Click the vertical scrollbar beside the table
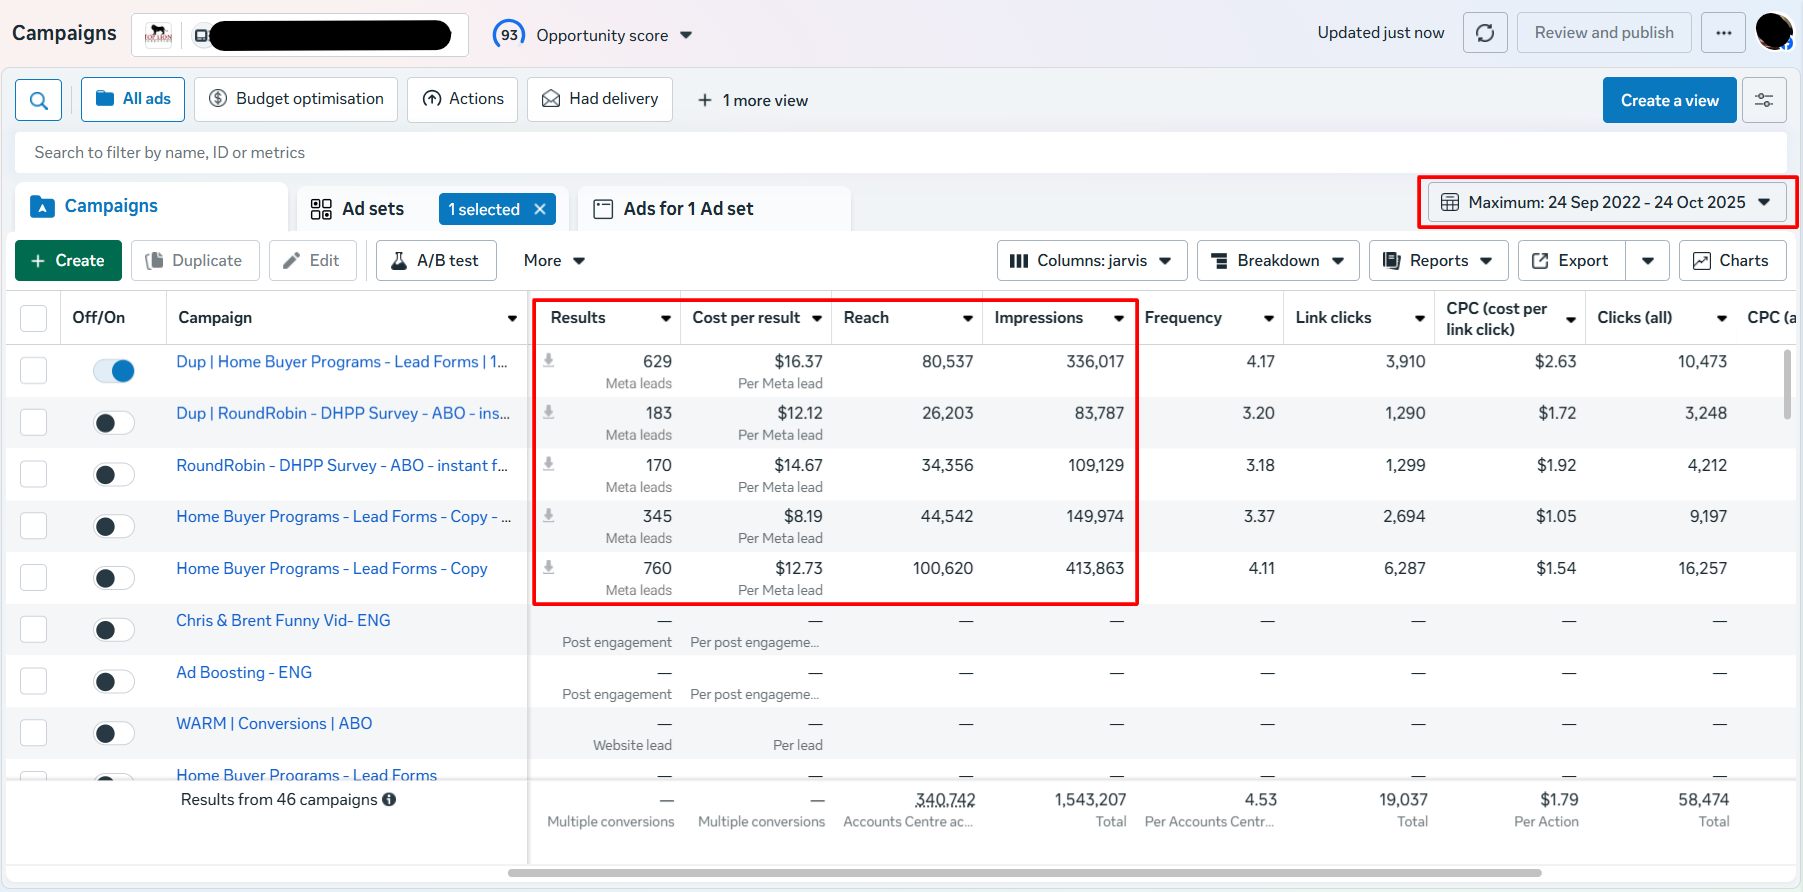Screen dimensions: 1803x892 pyautogui.click(x=1788, y=384)
